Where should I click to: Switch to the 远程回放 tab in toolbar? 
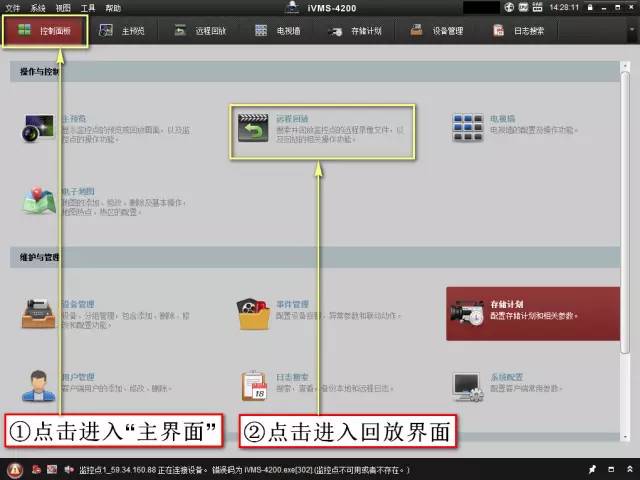pos(204,31)
